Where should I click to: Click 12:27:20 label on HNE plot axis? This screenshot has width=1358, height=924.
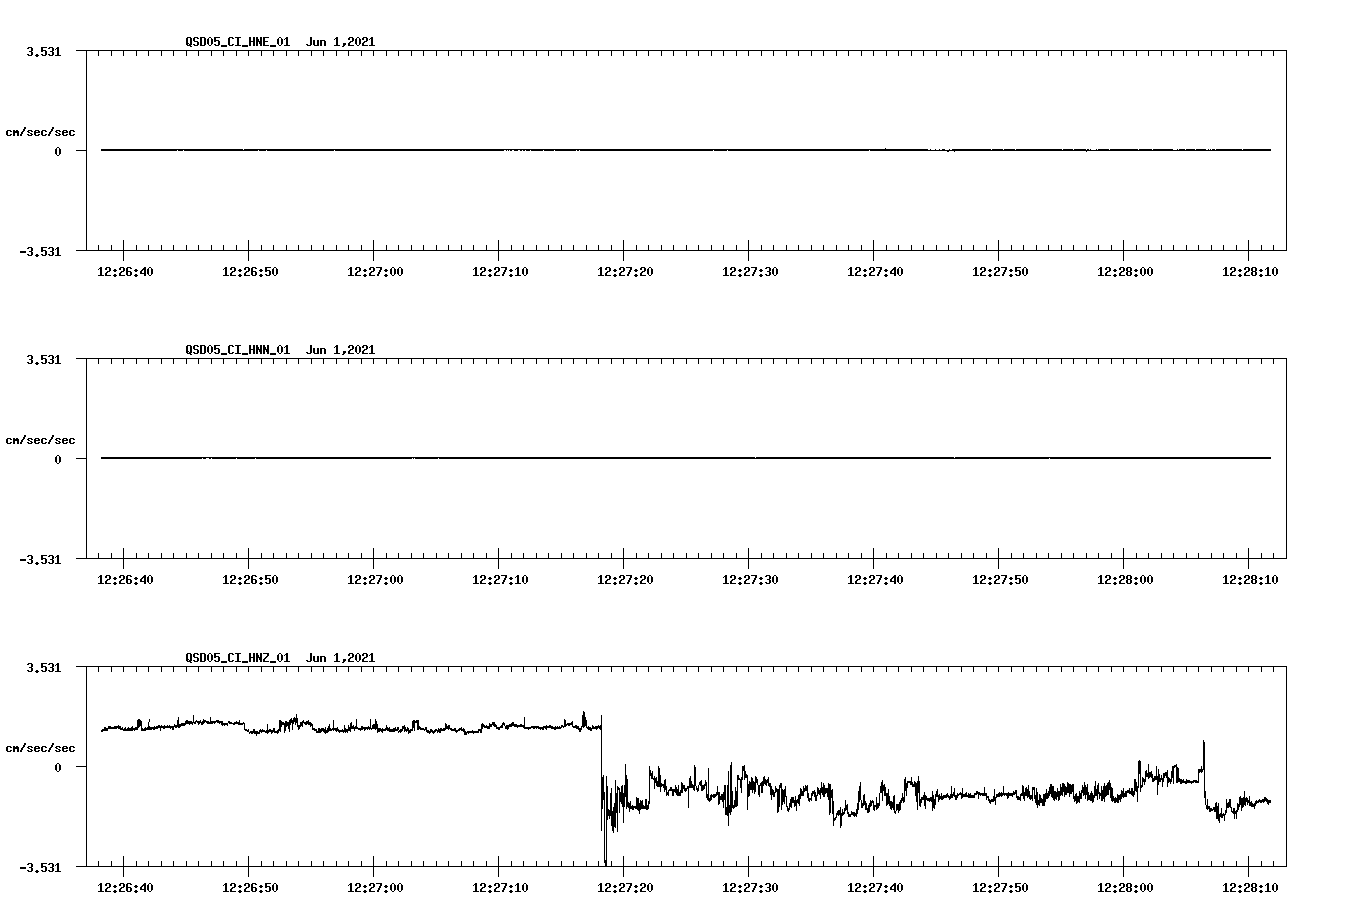pyautogui.click(x=625, y=272)
